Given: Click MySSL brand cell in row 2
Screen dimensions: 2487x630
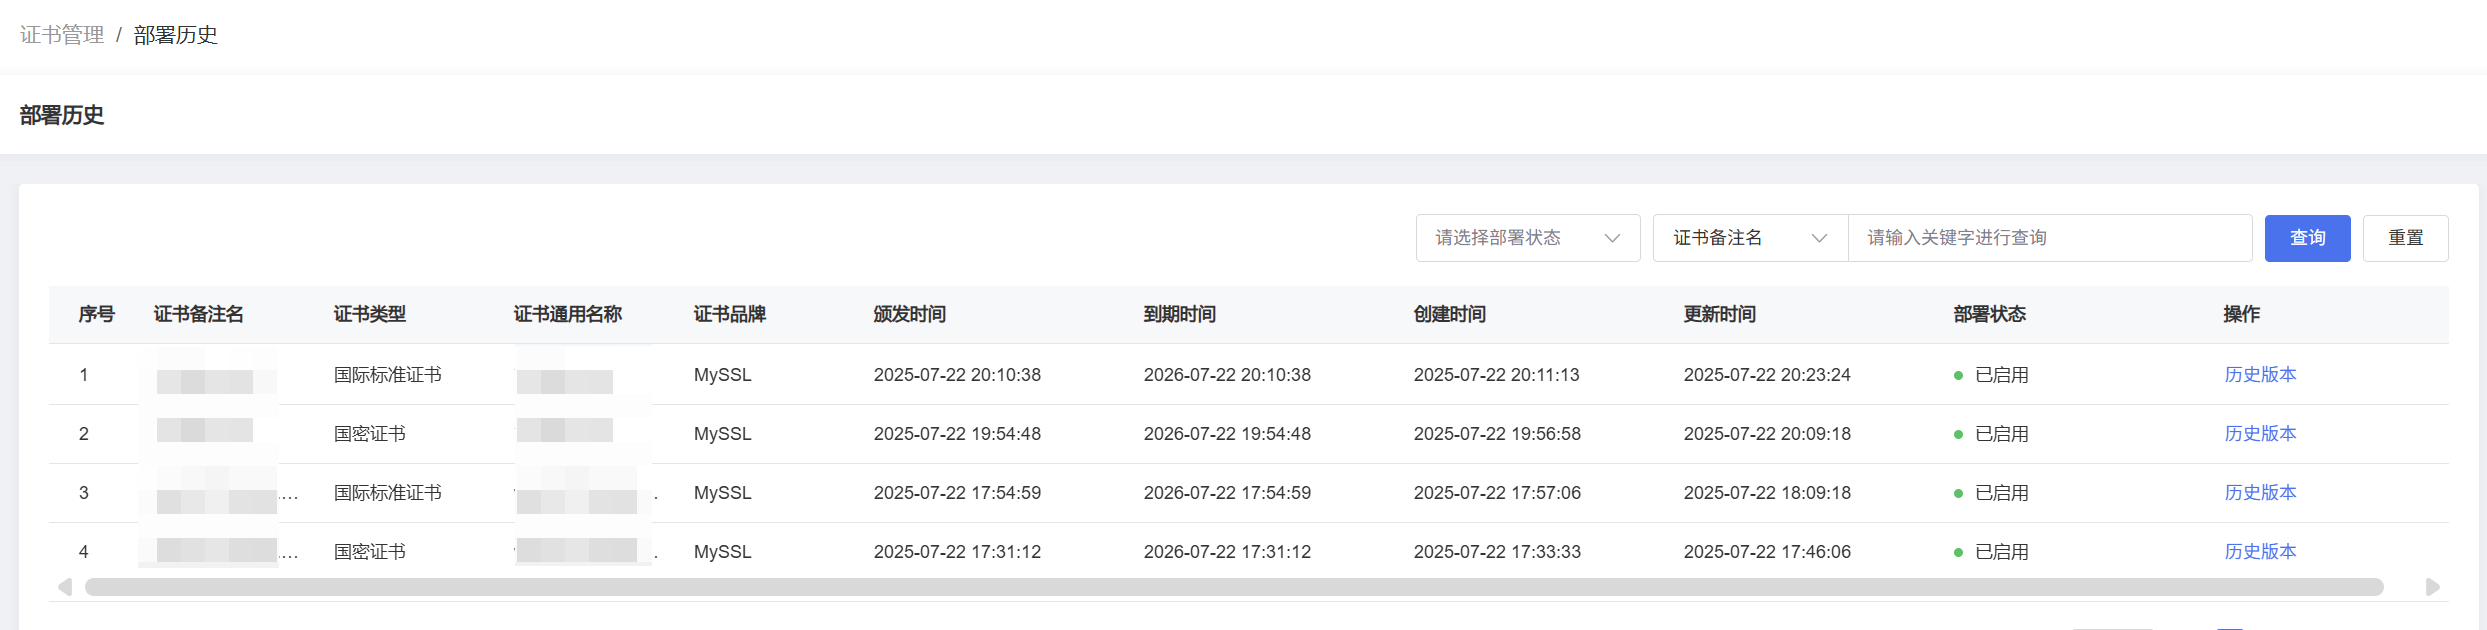Looking at the screenshot, I should (723, 434).
